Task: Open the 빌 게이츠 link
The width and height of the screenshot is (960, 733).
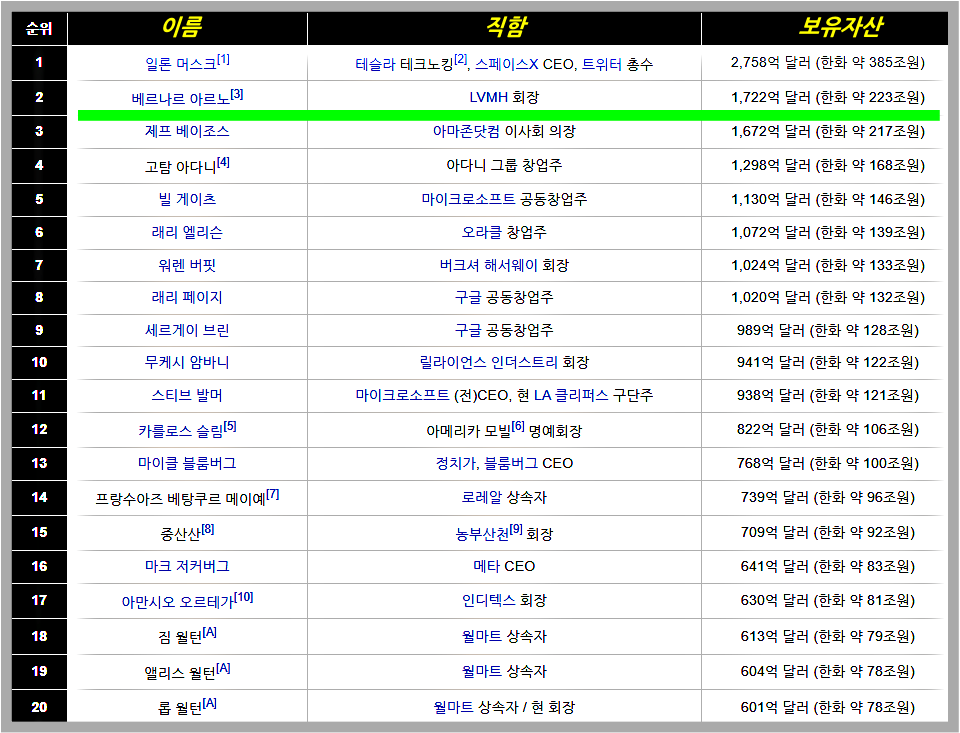Action: pos(187,199)
